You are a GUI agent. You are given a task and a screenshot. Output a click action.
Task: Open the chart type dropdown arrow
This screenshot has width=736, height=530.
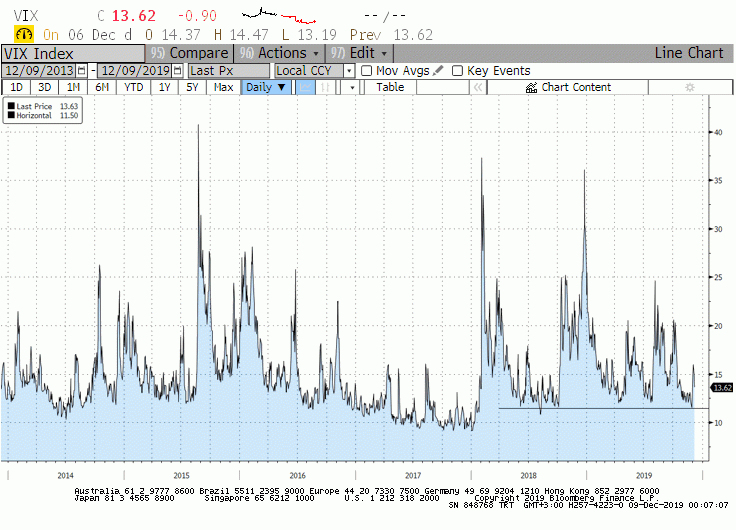coord(352,87)
